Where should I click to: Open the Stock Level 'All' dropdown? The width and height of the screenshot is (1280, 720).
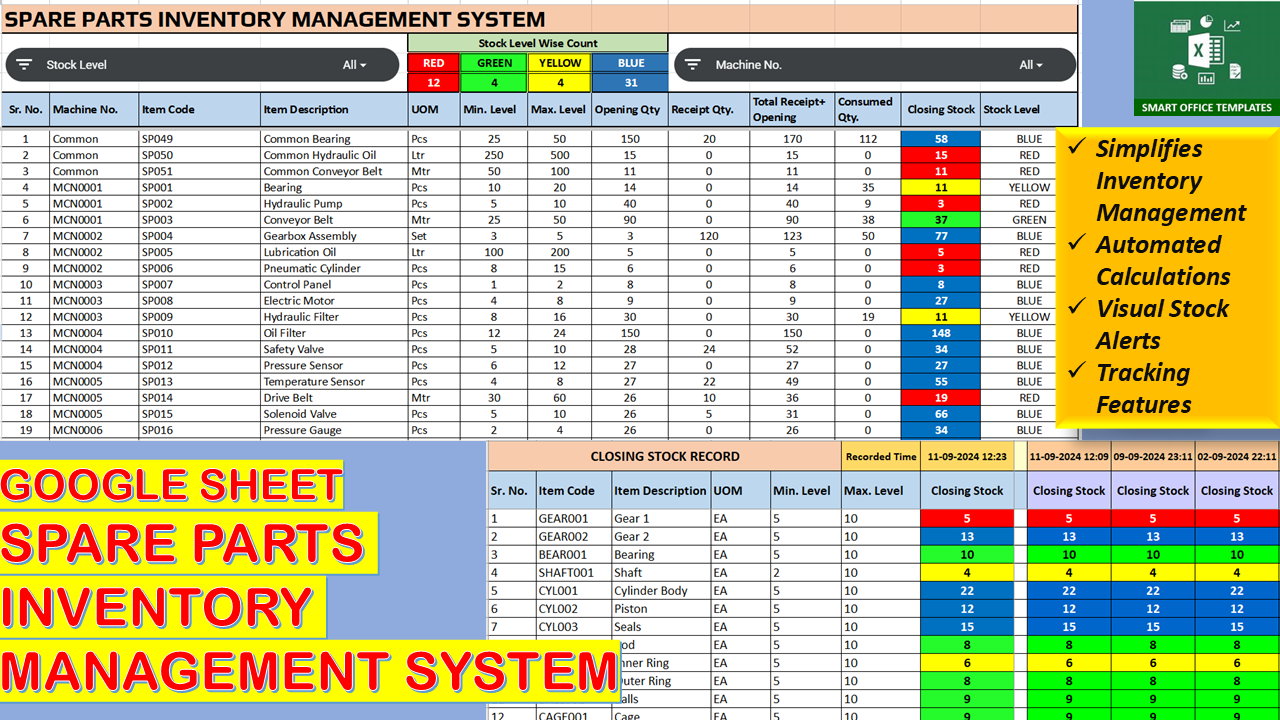pos(355,65)
